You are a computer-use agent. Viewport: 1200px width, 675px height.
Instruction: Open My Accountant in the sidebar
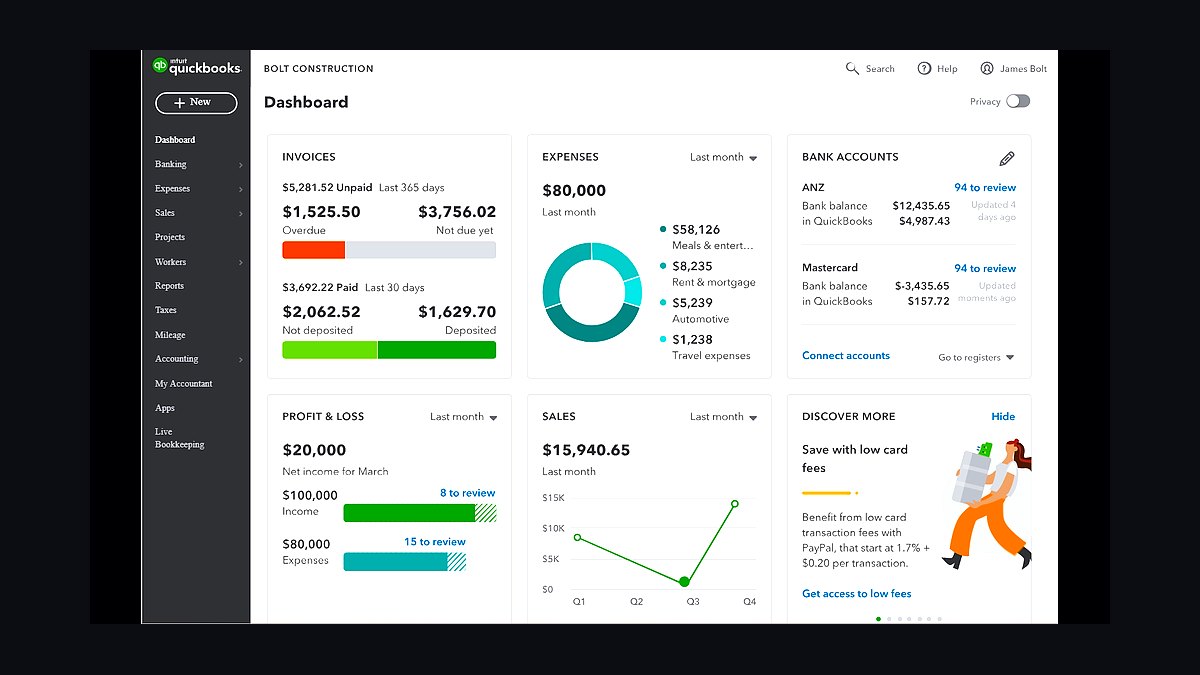pyautogui.click(x=184, y=384)
